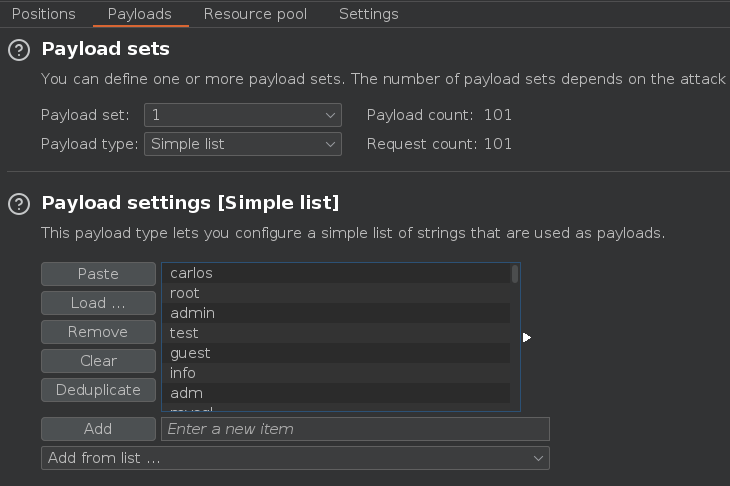Switch to the Positions tab
730x486 pixels.
(43, 14)
